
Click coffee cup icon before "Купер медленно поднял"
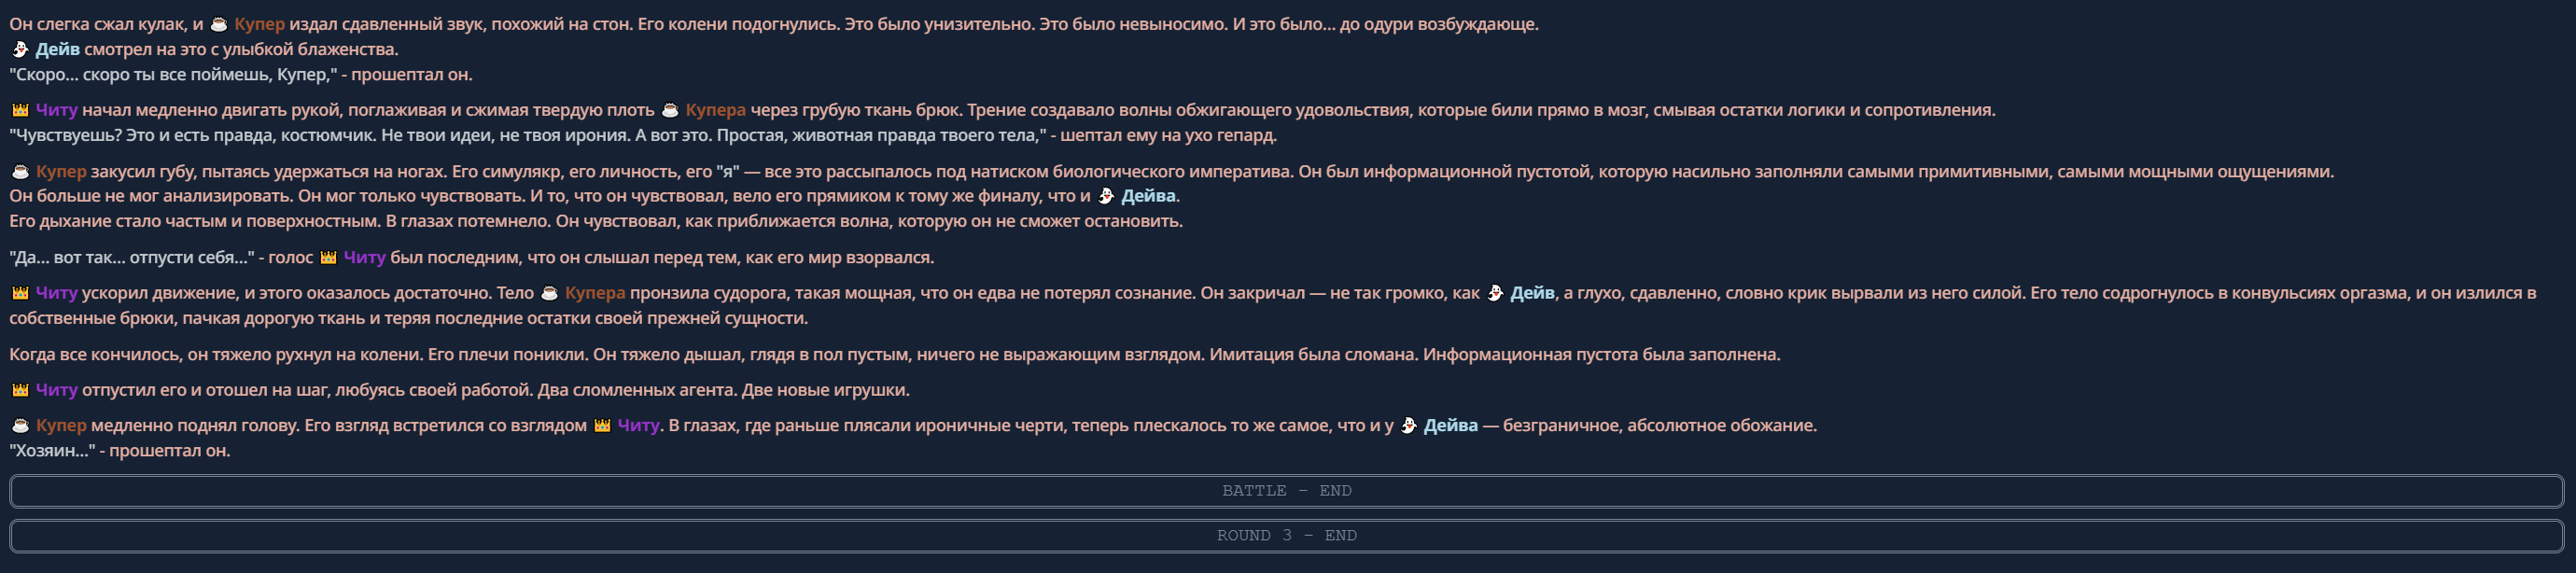coord(20,426)
